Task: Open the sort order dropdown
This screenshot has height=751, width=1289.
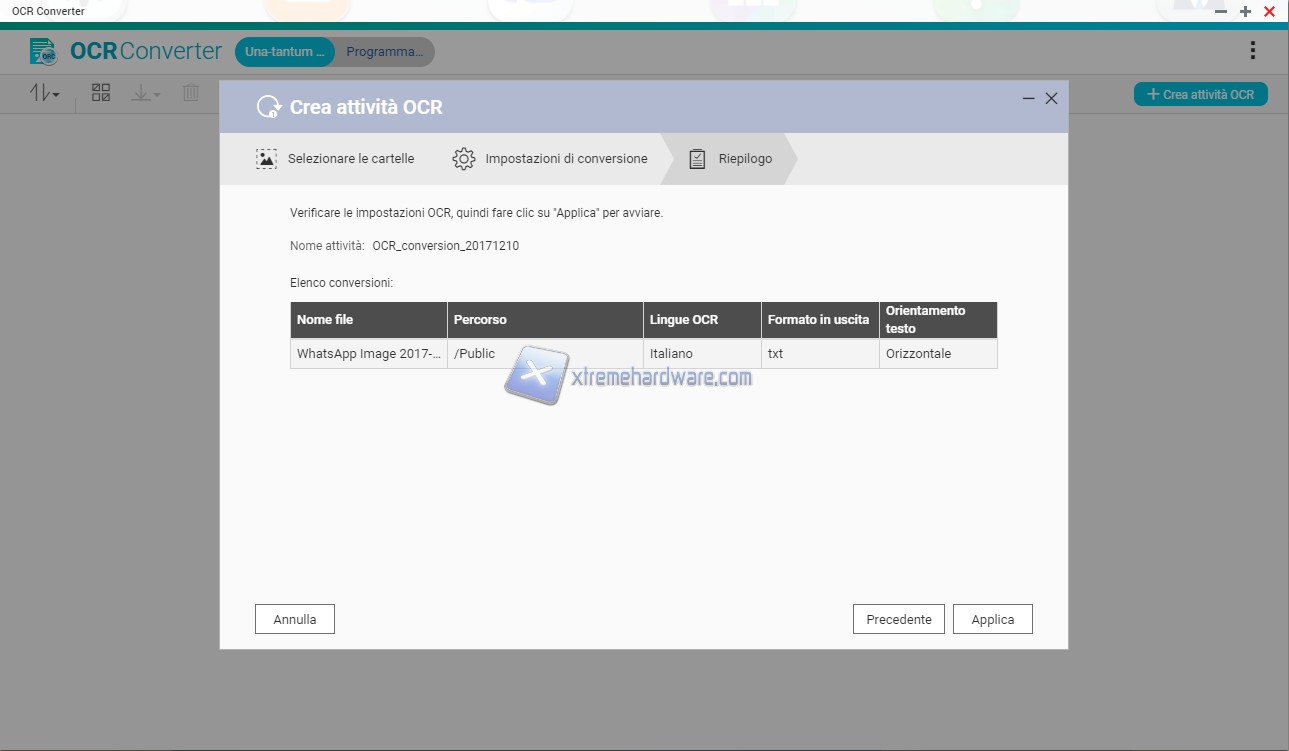Action: 45,93
